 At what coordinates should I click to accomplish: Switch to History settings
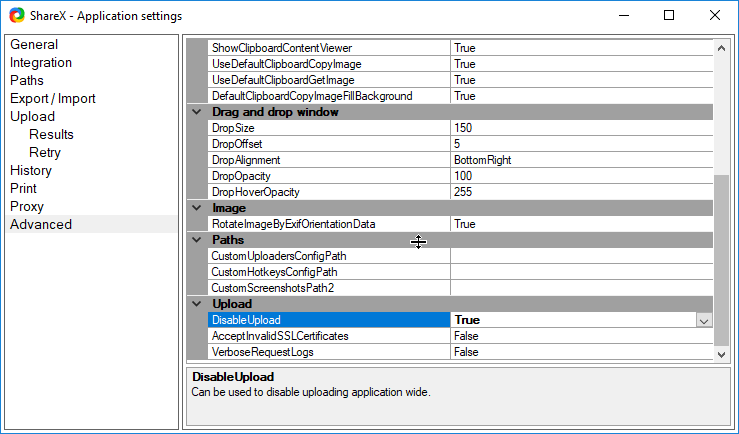[x=31, y=170]
